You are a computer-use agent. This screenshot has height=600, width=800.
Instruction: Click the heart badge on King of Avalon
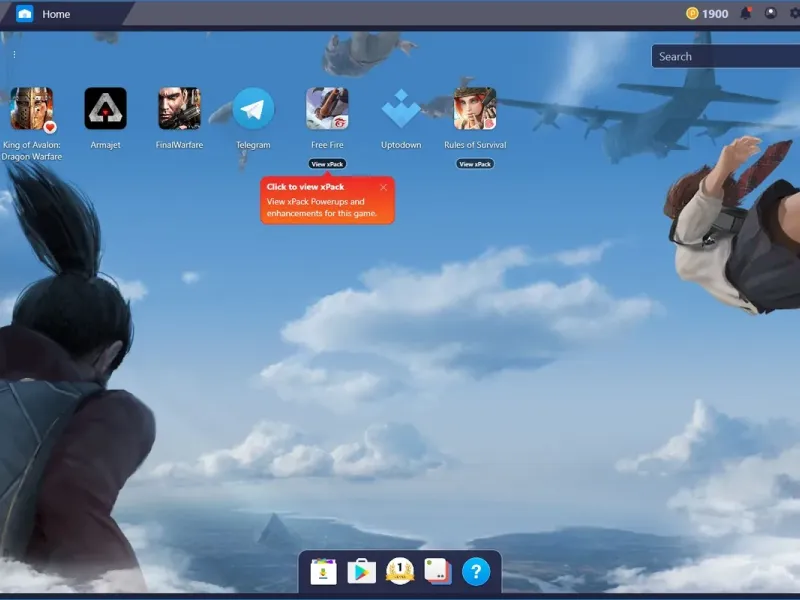click(x=49, y=127)
